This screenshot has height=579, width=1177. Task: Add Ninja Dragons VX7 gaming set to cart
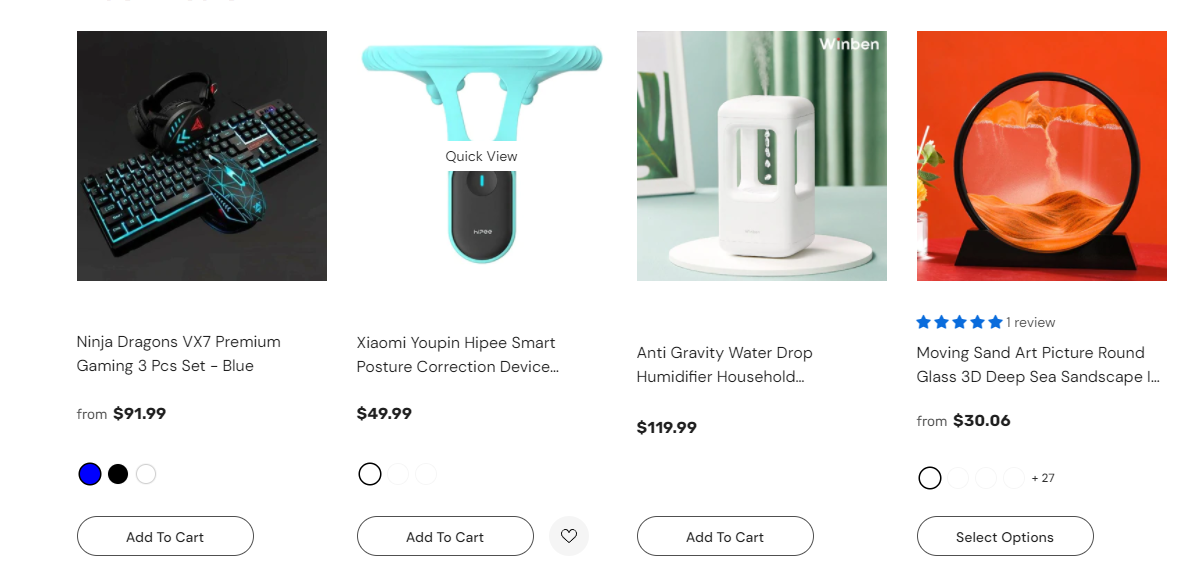165,536
